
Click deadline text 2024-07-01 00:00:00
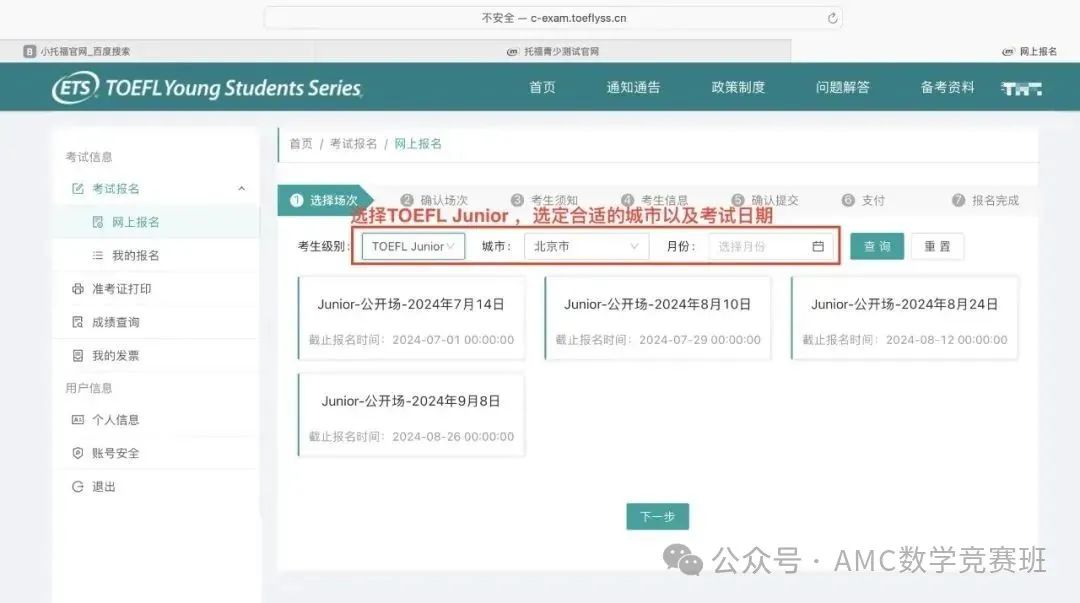click(x=453, y=340)
